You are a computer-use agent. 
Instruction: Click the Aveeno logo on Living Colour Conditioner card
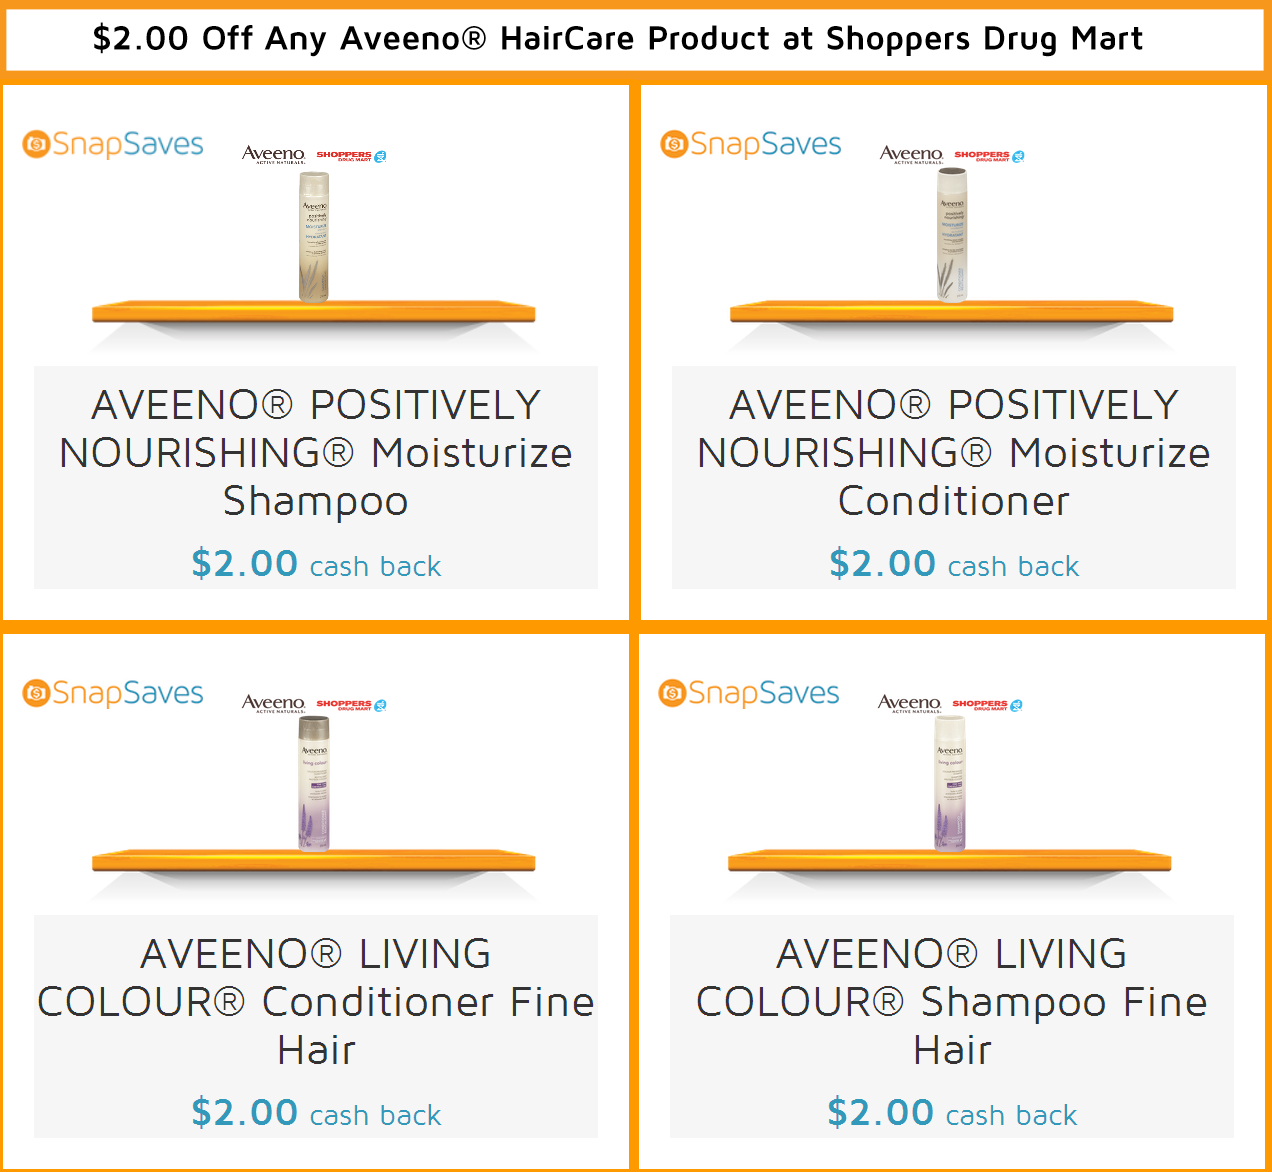(x=273, y=703)
